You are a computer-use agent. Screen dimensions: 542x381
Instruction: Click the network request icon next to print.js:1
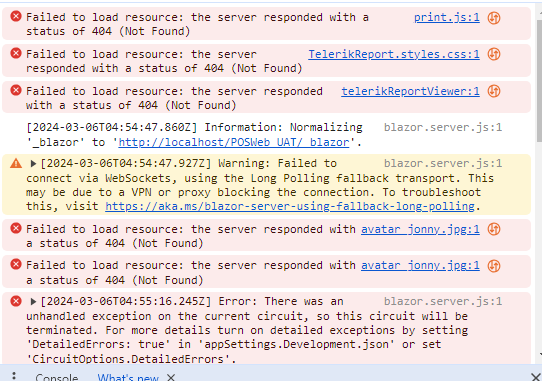(x=494, y=18)
